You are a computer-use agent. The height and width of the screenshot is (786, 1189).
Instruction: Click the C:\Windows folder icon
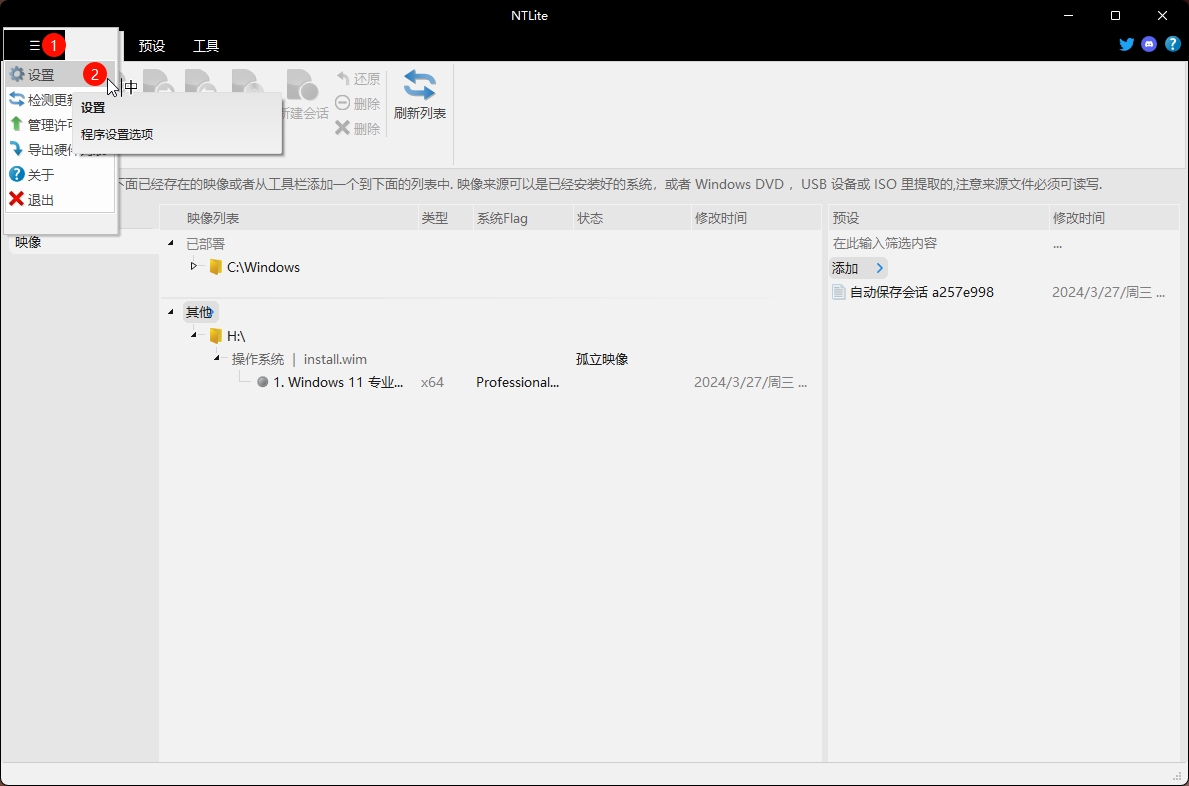point(216,267)
